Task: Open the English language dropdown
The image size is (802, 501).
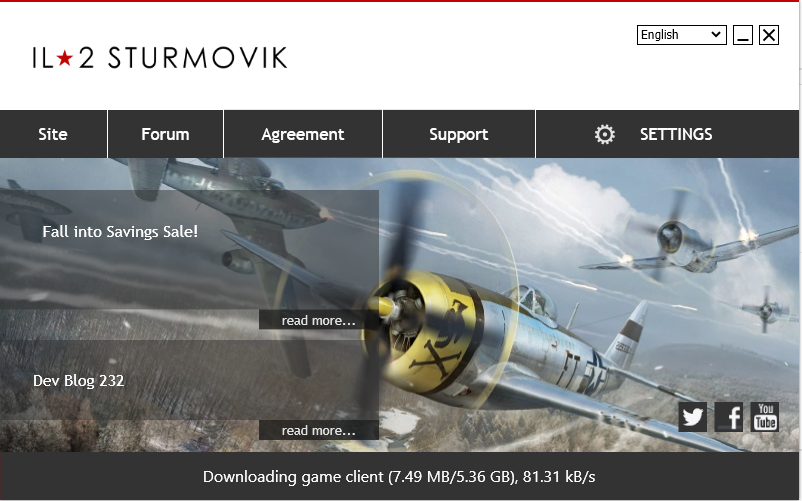Action: (681, 35)
